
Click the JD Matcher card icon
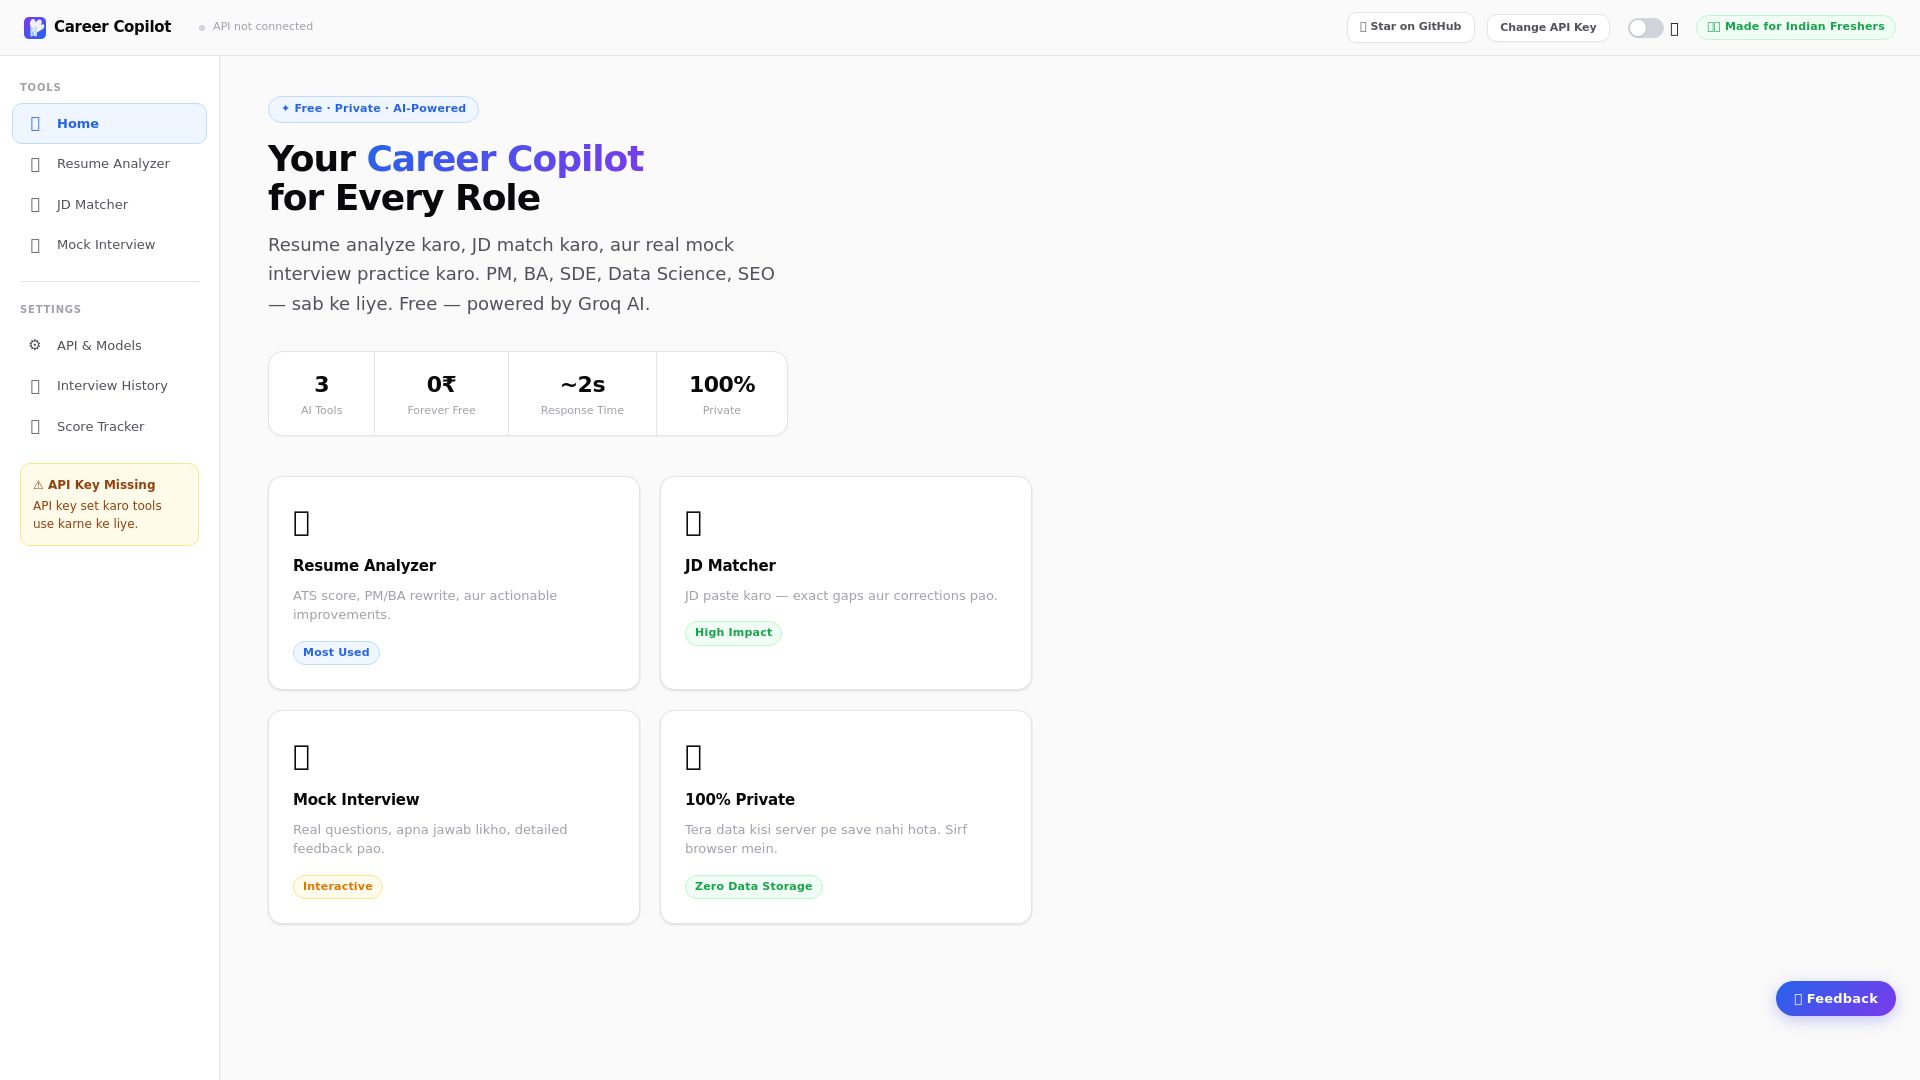693,523
